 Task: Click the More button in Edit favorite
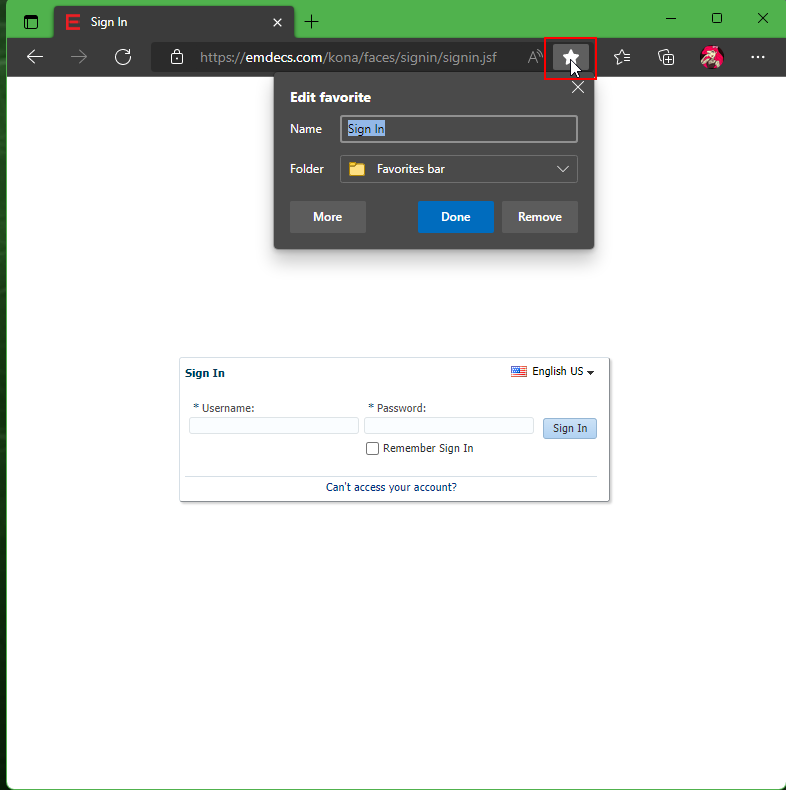pyautogui.click(x=328, y=217)
